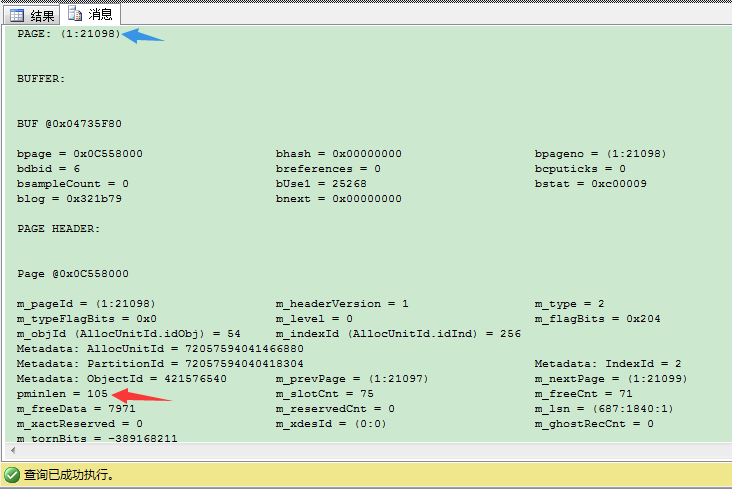Viewport: 732px width, 489px height.
Task: Click Metadata: AllocUnitId = 72057594041466880
Action: [x=160, y=348]
